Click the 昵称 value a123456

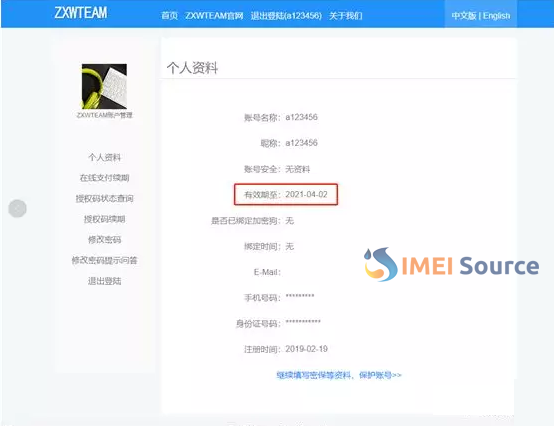click(x=301, y=143)
